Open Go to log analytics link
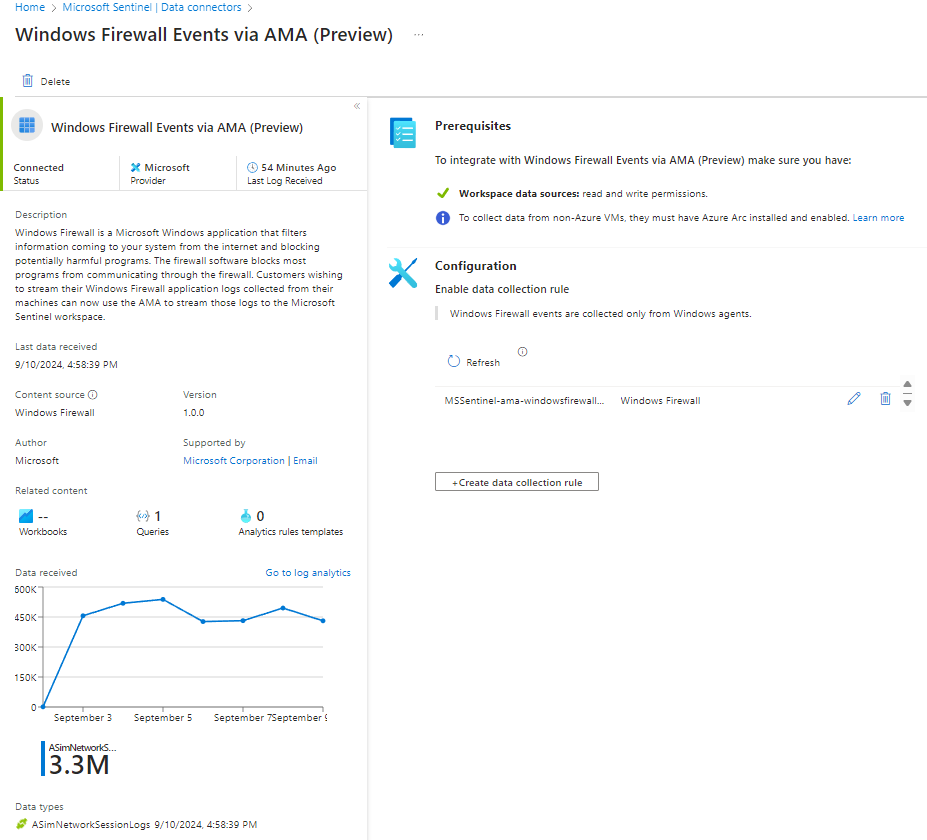 pyautogui.click(x=308, y=573)
